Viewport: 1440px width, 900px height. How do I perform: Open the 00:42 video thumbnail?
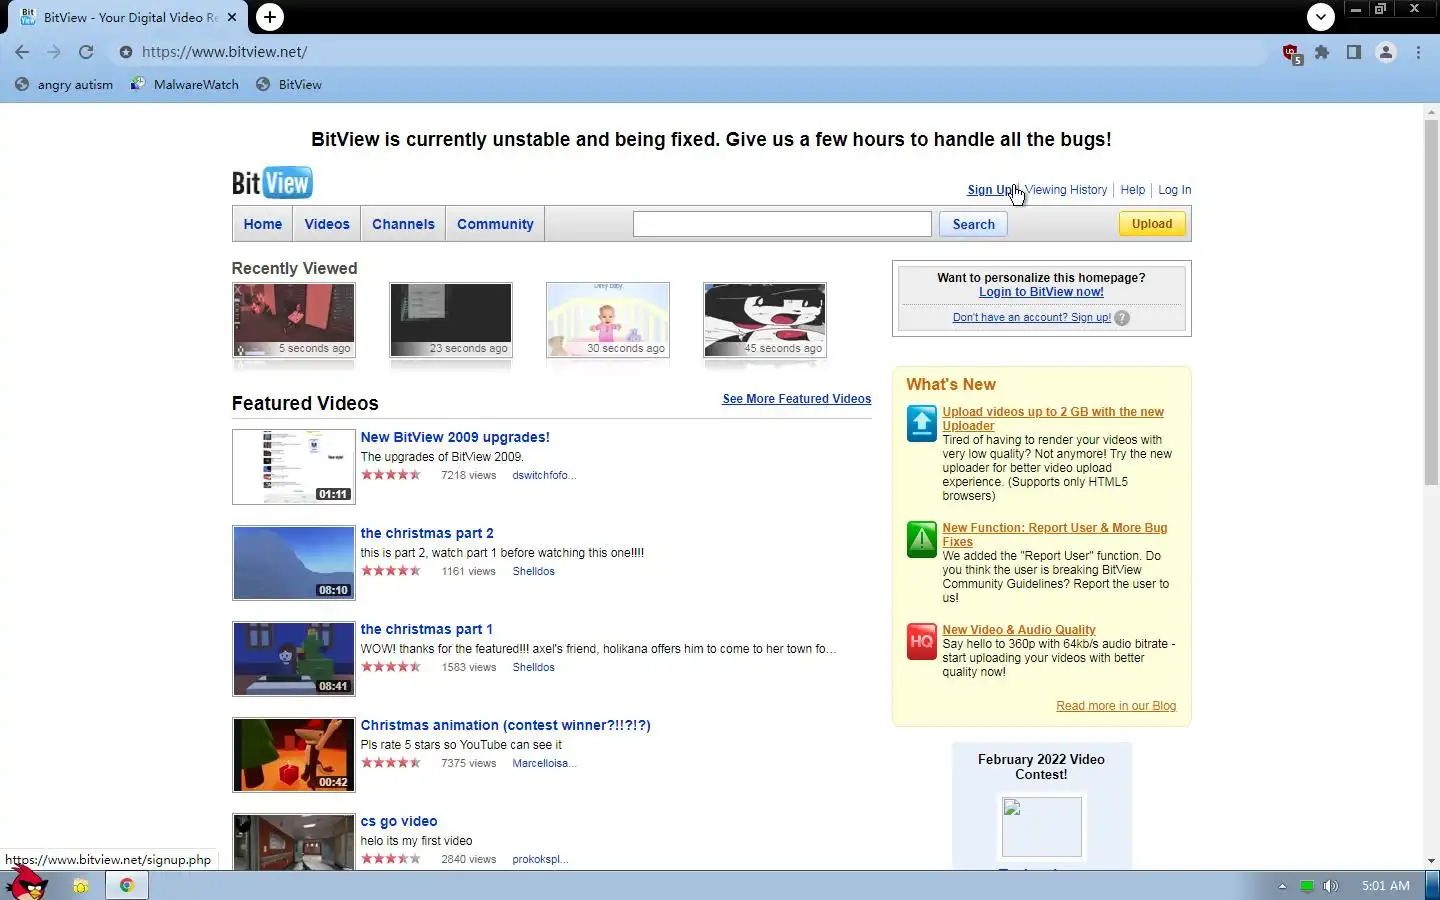(294, 755)
